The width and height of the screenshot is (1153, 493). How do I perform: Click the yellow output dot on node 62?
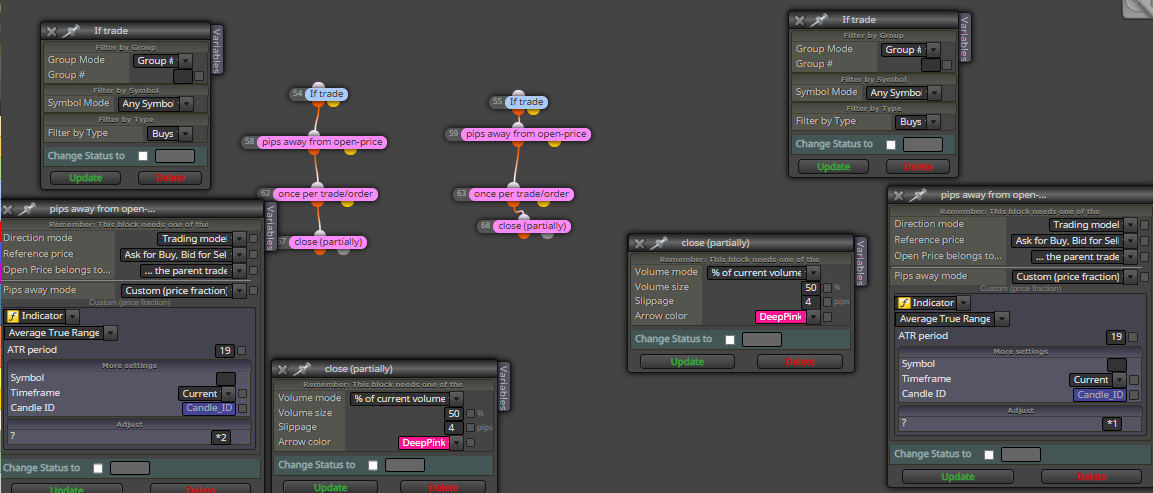click(348, 202)
